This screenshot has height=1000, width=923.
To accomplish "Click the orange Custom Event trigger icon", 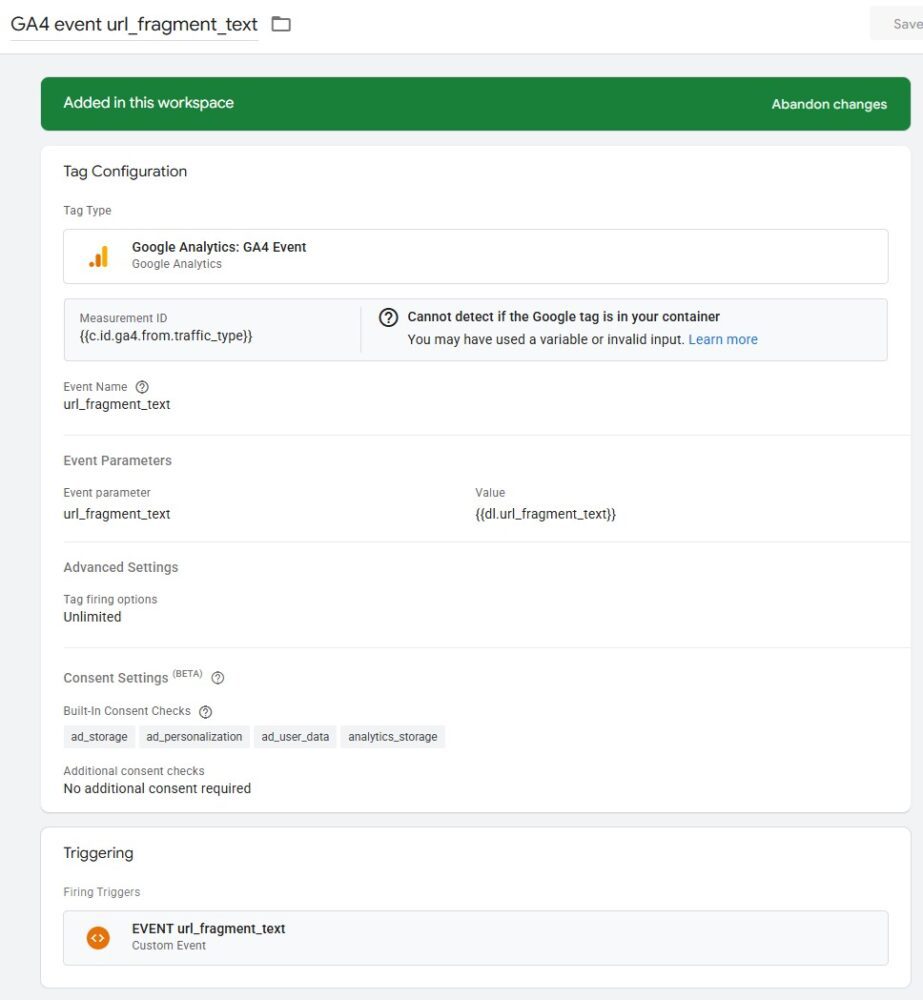I will (98, 937).
